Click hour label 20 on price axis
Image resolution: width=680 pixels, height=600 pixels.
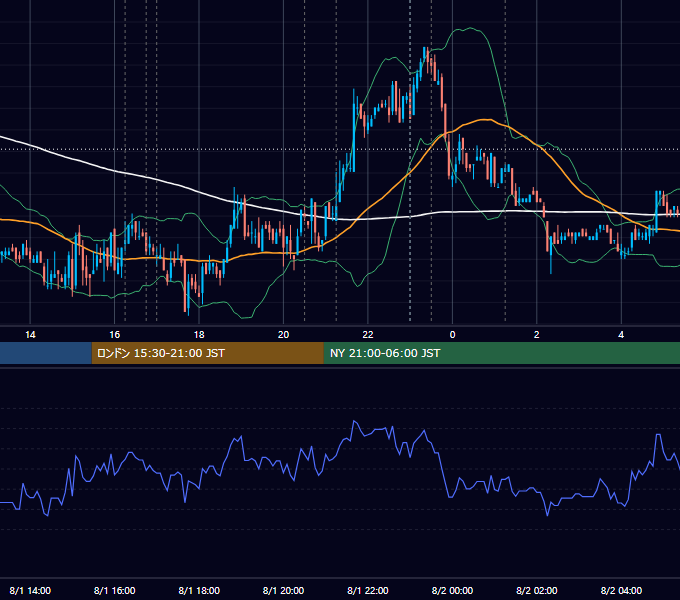[x=283, y=335]
